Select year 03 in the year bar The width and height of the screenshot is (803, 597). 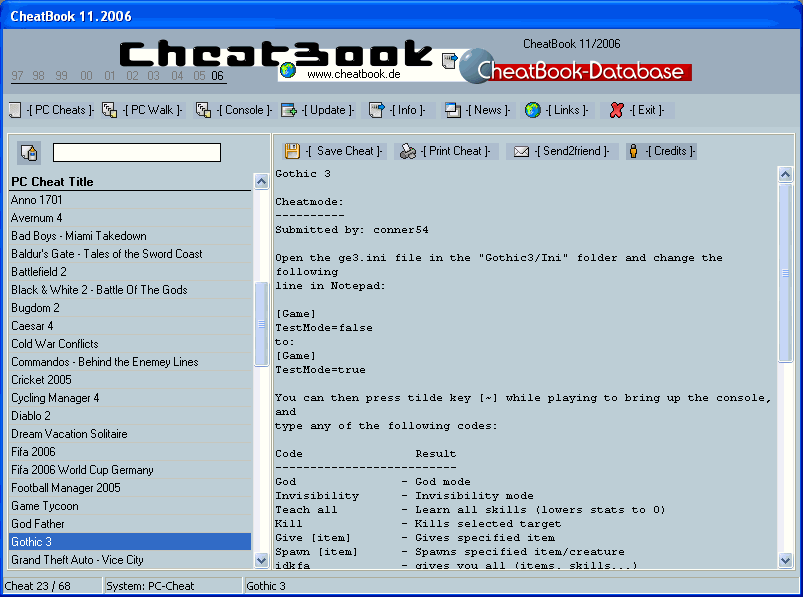tap(154, 76)
